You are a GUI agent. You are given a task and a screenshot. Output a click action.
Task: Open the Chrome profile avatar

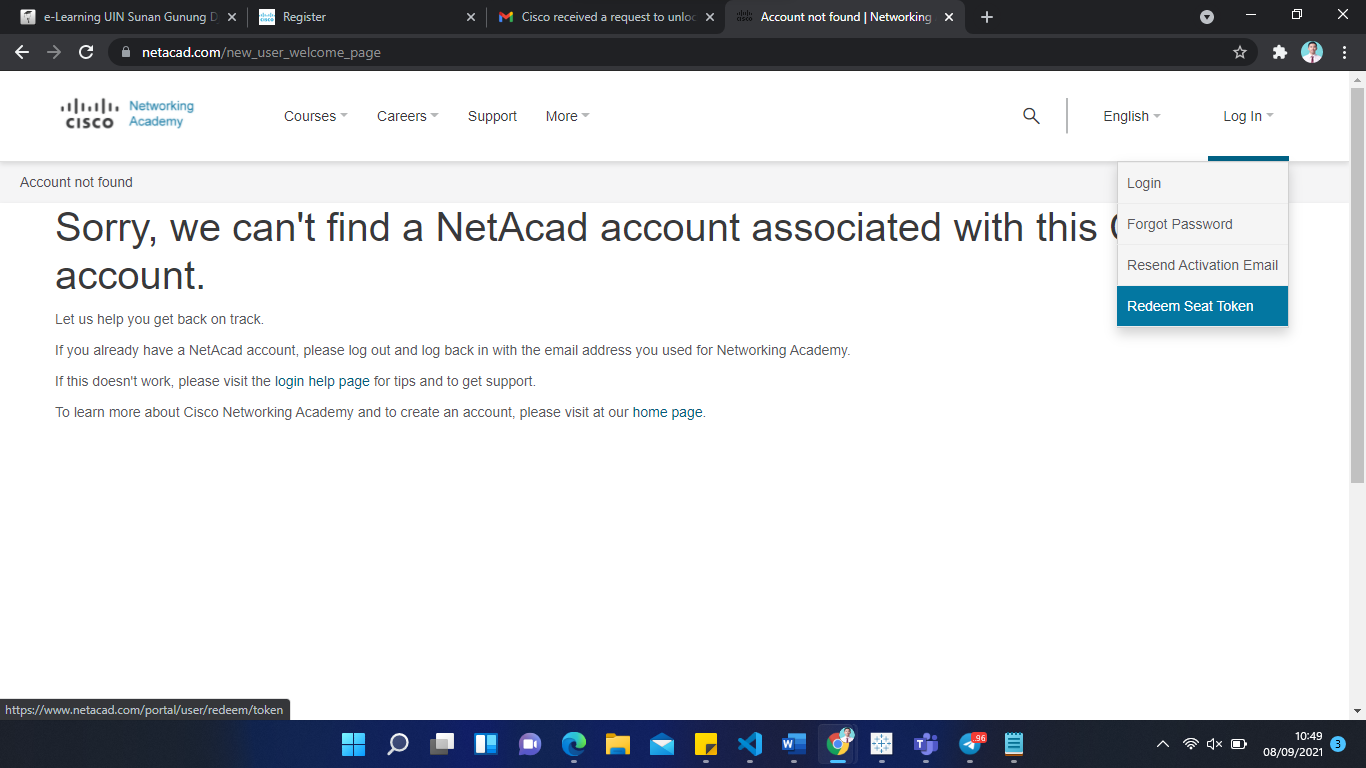(1312, 52)
